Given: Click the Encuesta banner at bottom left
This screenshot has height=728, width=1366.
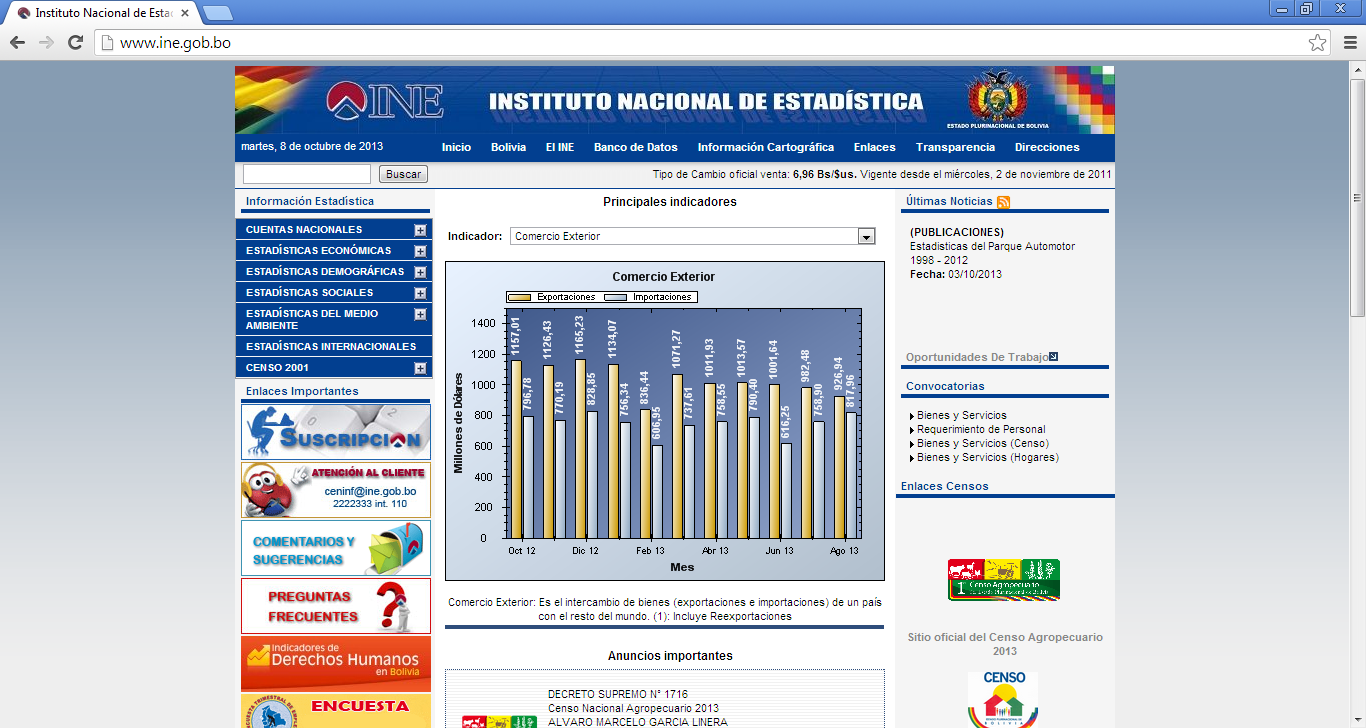Looking at the screenshot, I should point(336,711).
